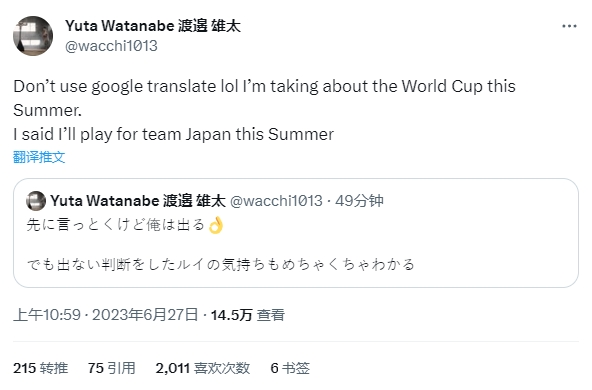This screenshot has height=390, width=592.
Task: Click the quoted tweet author name
Action: (x=138, y=200)
